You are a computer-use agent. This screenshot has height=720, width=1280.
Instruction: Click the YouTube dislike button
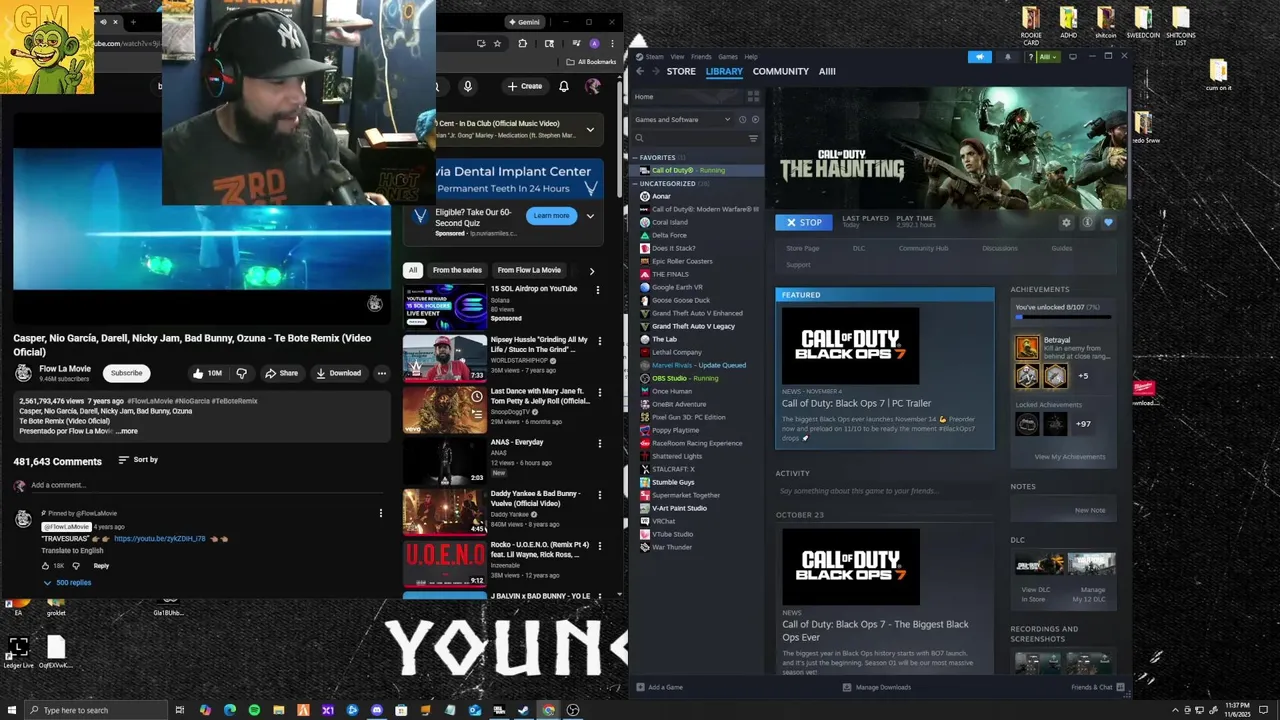(241, 373)
